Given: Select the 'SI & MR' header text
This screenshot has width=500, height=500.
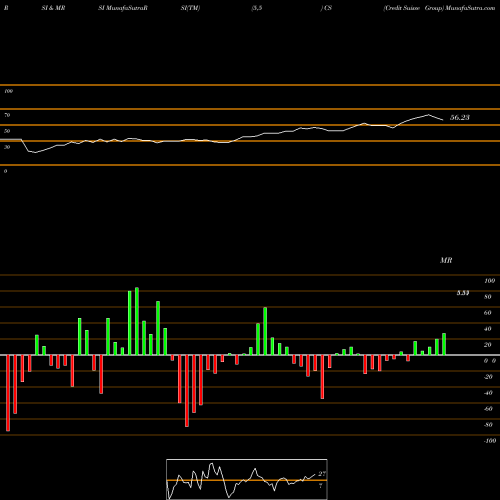Looking at the screenshot, I should [x=53, y=8].
